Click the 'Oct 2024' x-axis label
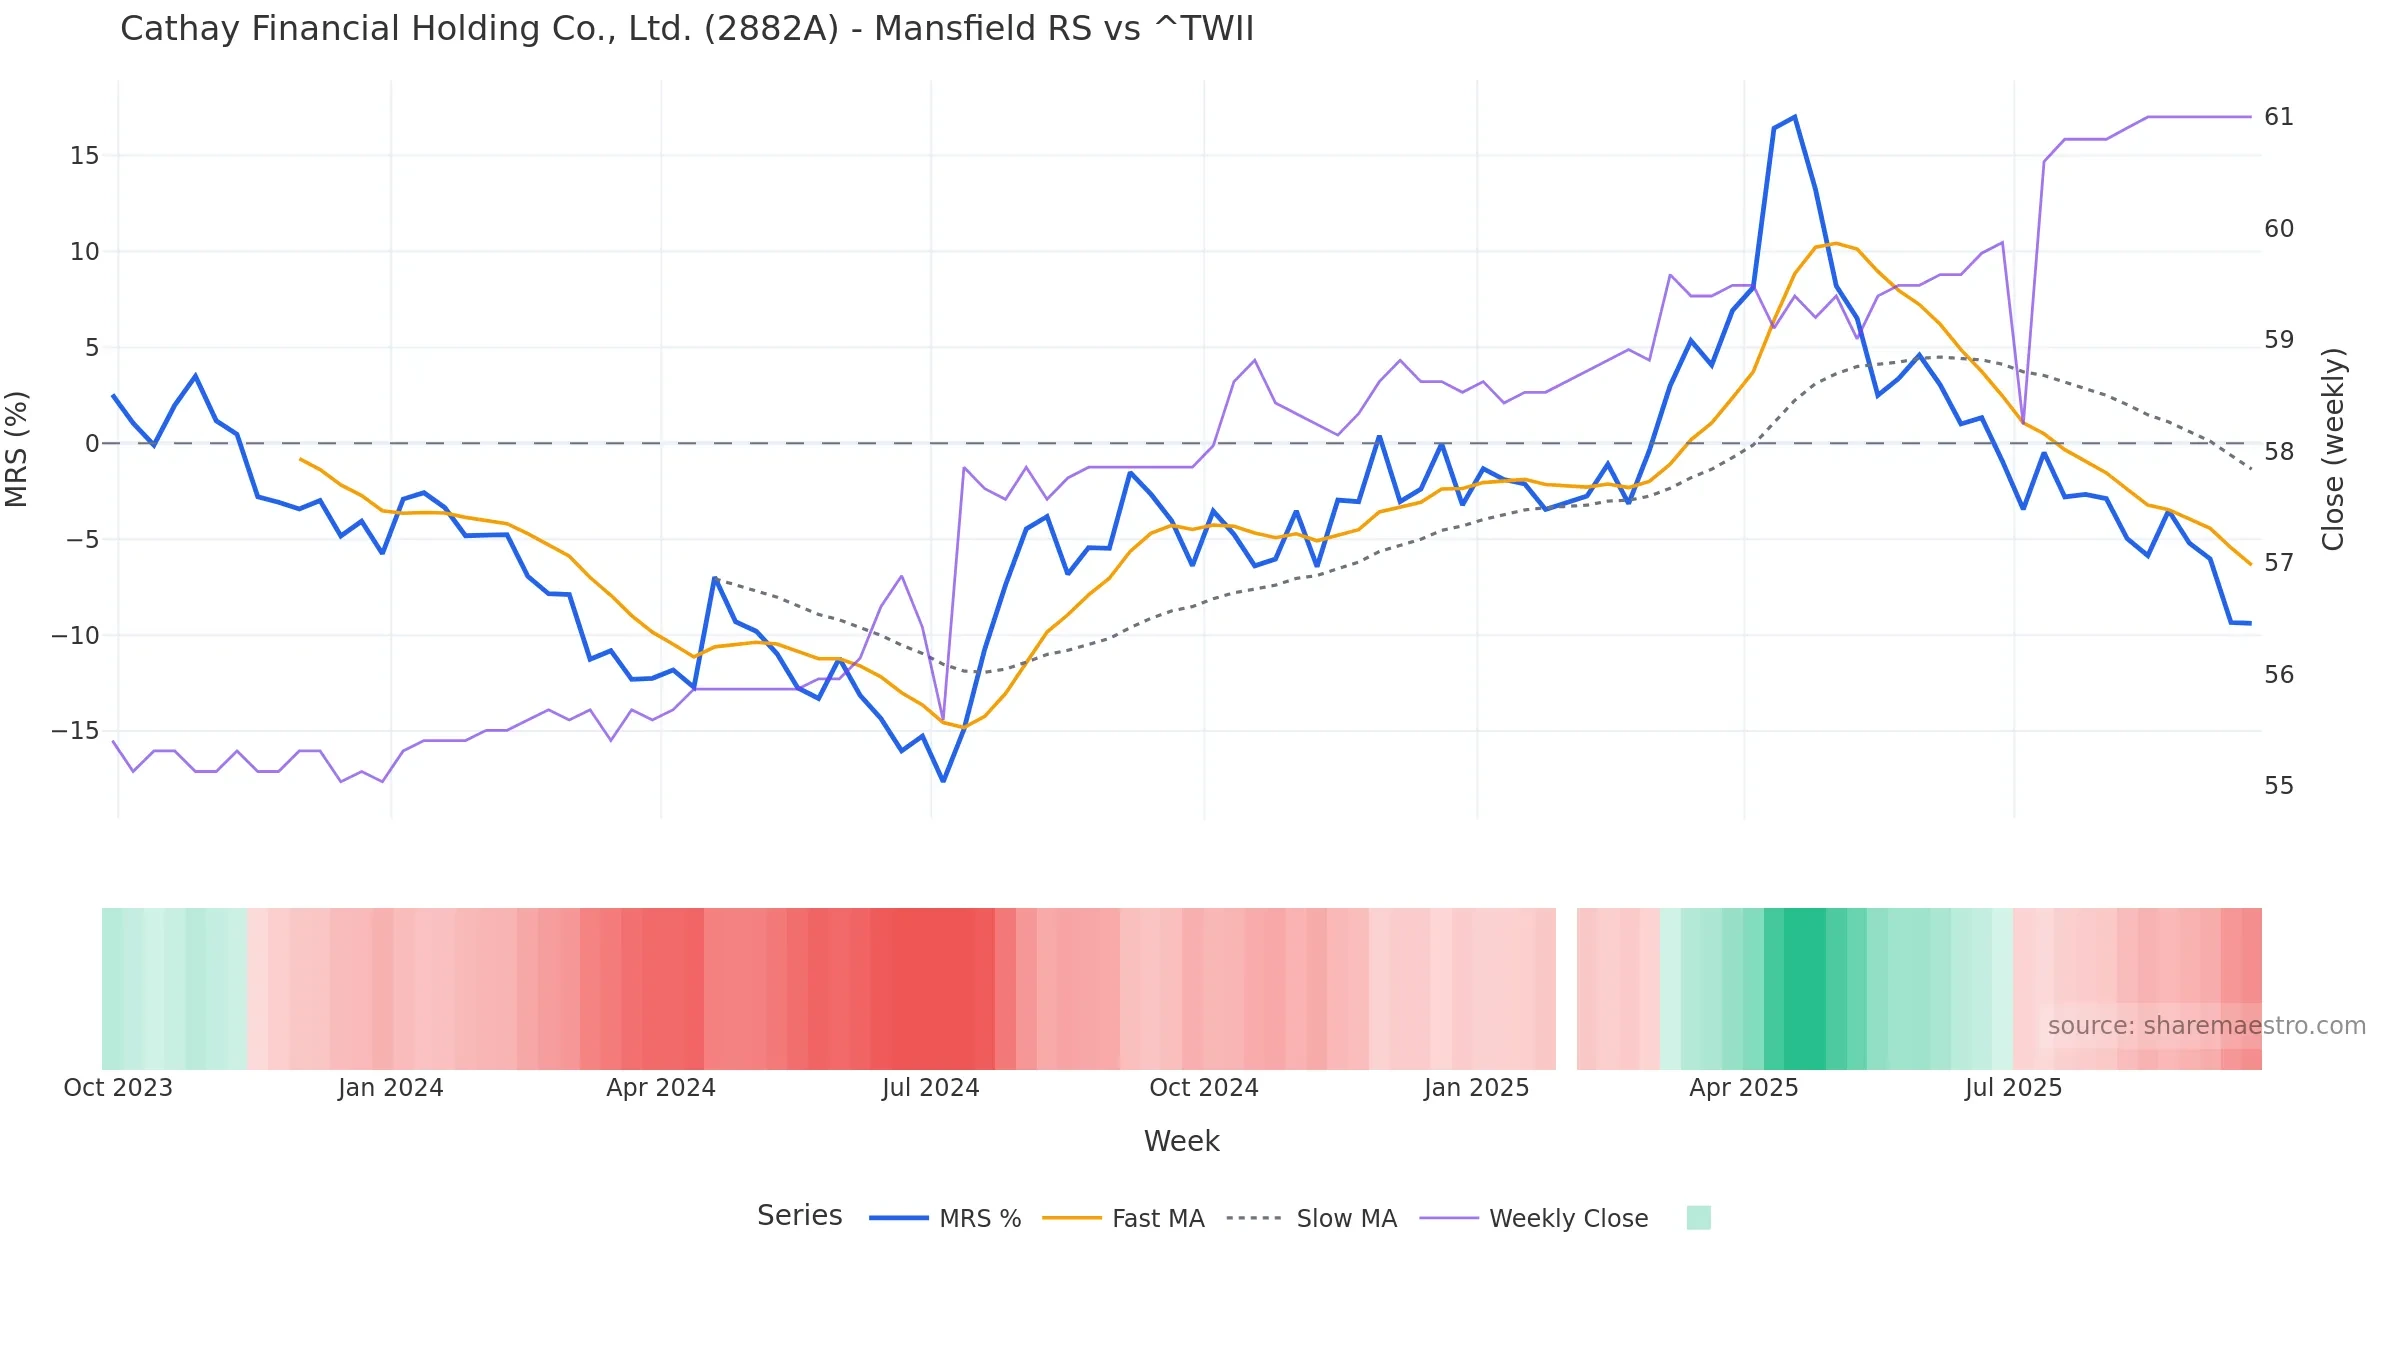 (1204, 1088)
